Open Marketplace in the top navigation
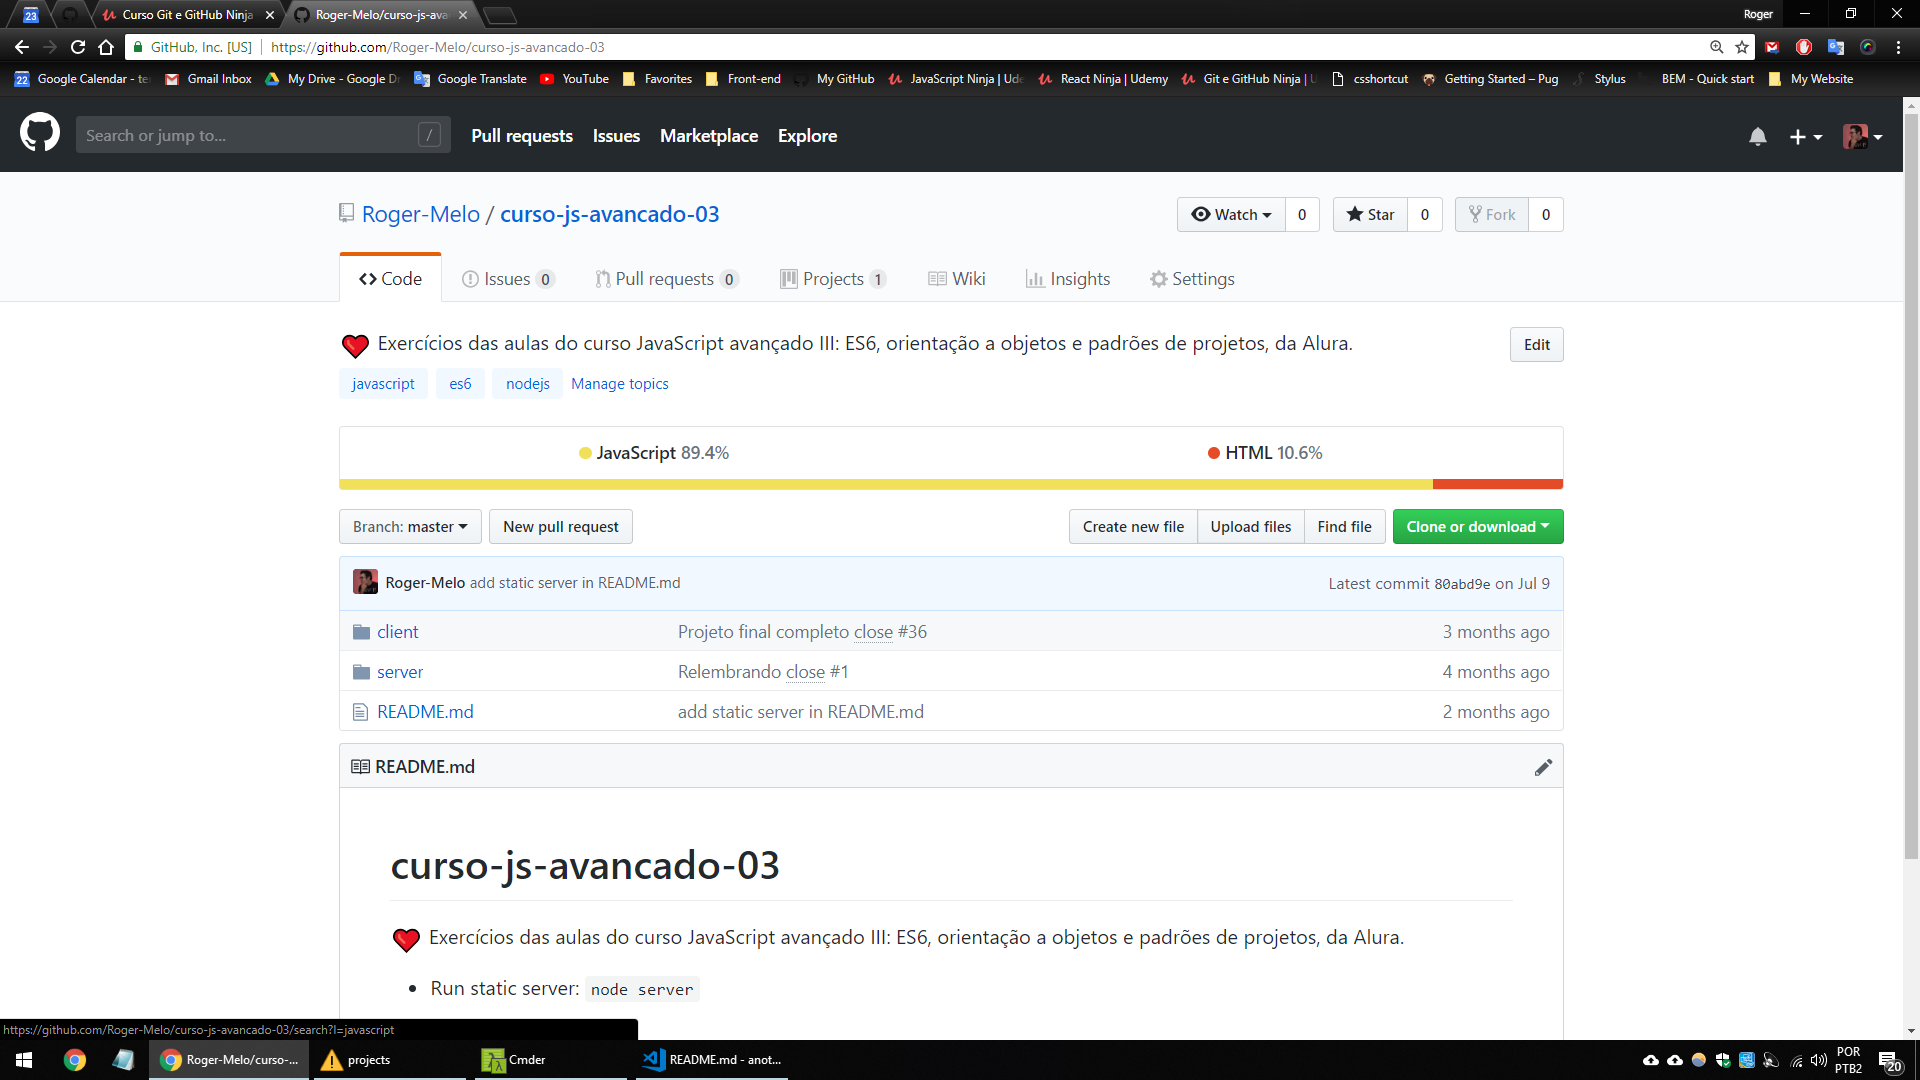The height and width of the screenshot is (1080, 1920). tap(709, 136)
